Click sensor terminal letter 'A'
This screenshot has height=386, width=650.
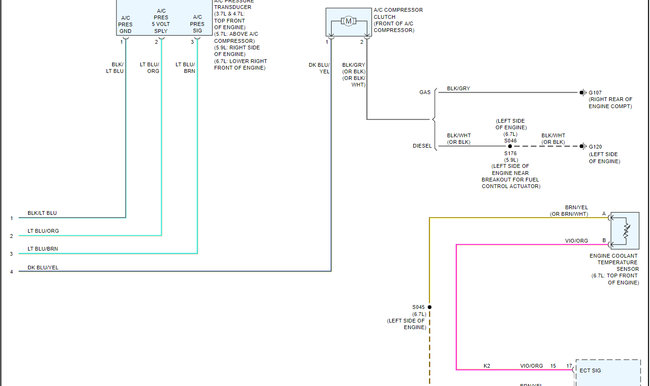[604, 214]
